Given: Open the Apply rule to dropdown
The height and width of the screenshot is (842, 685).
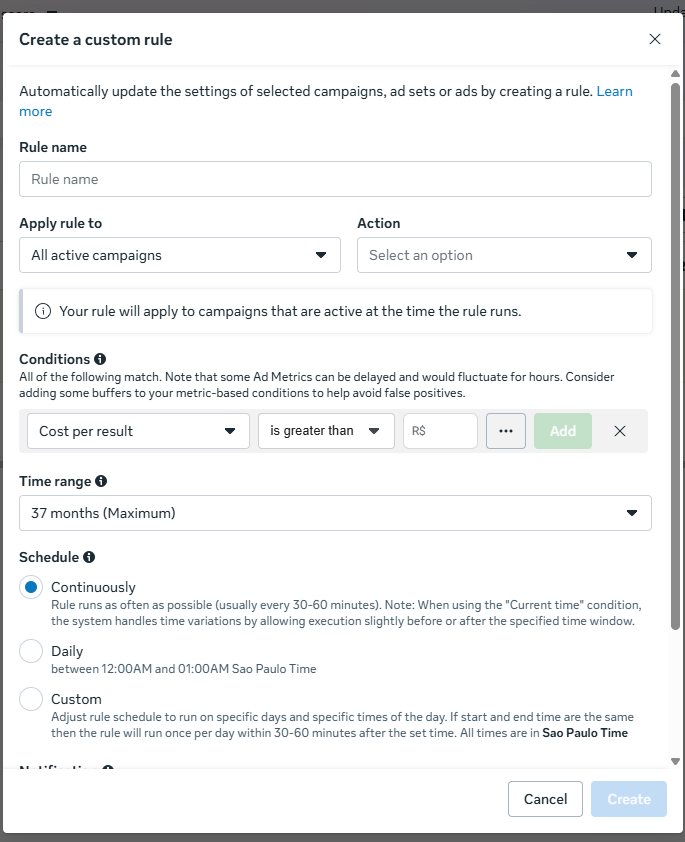Looking at the screenshot, I should (180, 255).
